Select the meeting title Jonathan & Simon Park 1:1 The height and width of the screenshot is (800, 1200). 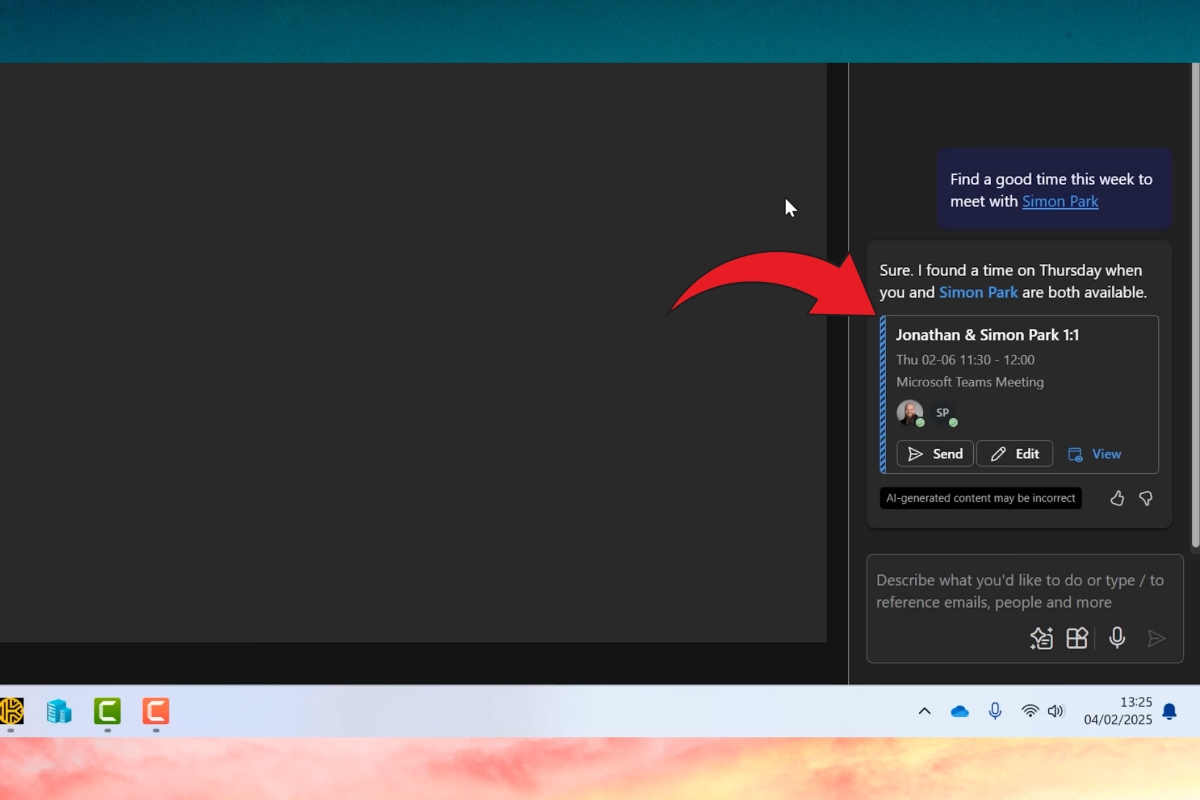987,335
